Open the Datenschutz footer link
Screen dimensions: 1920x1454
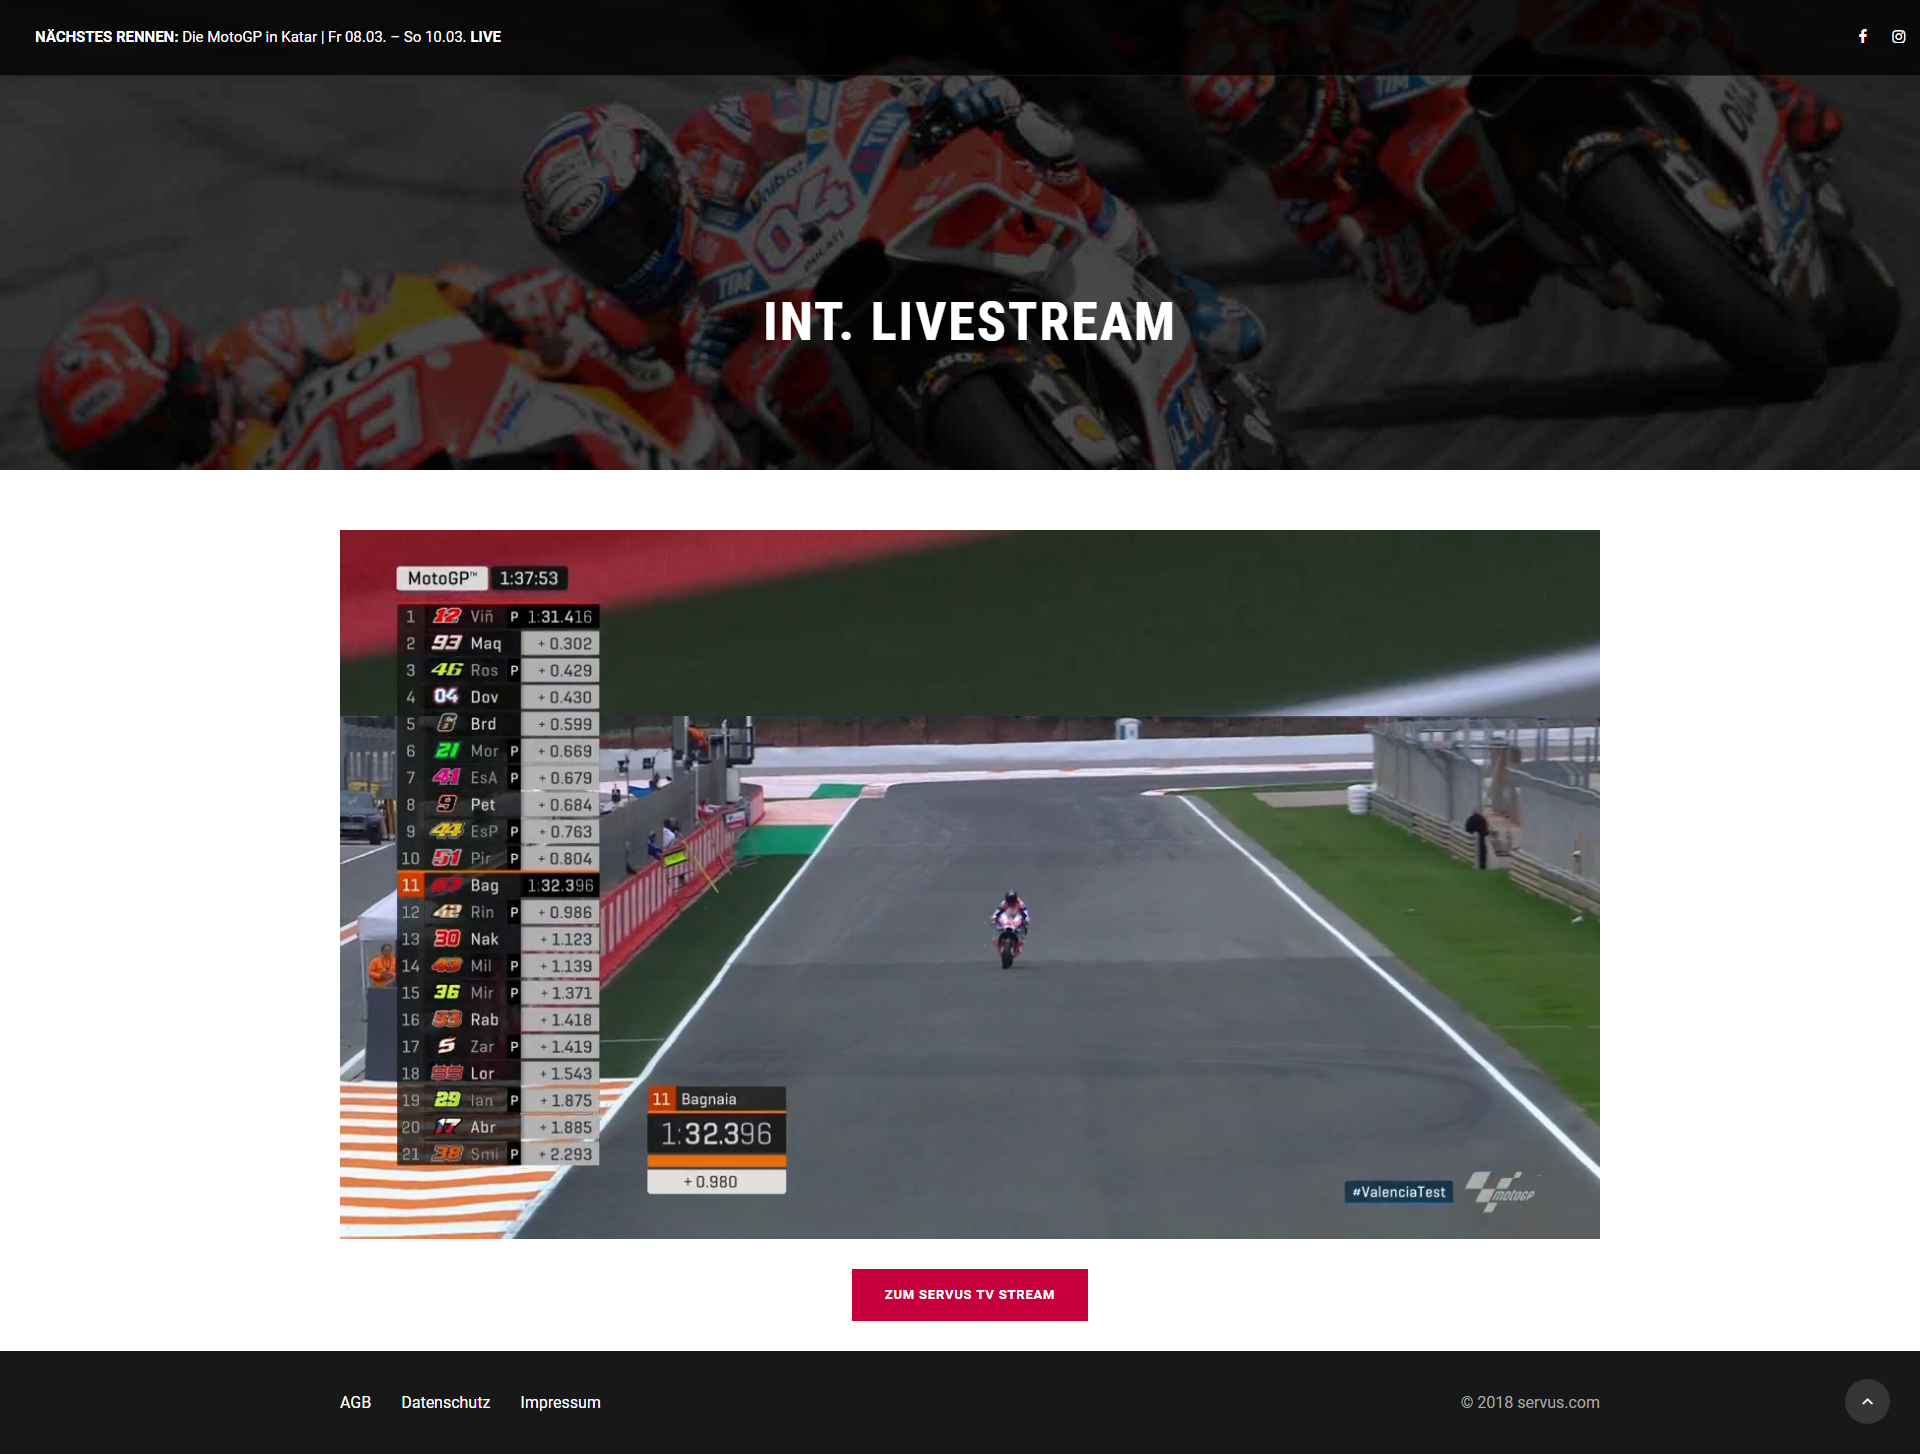click(445, 1402)
